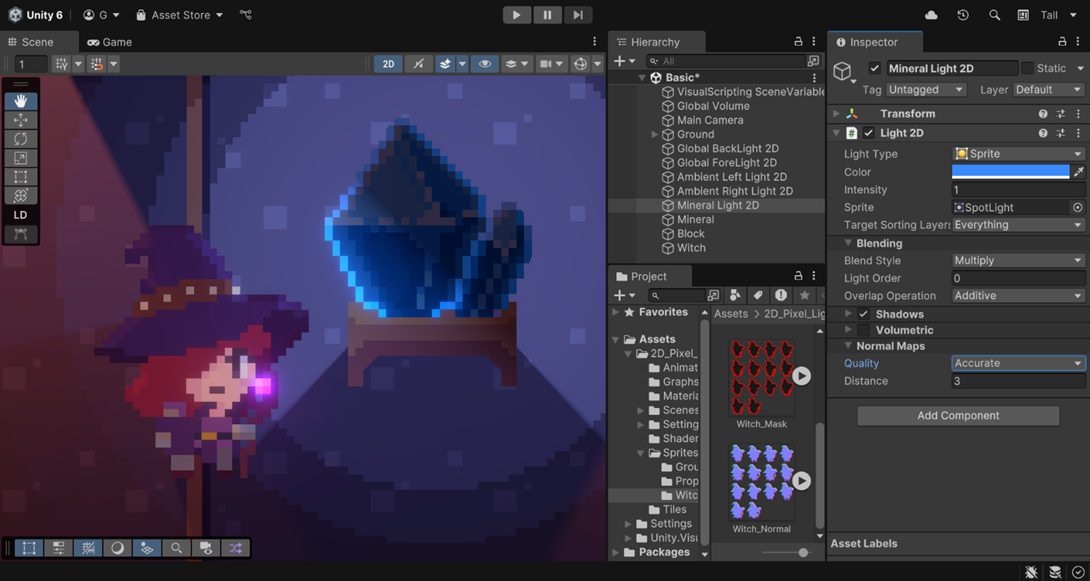Toggle the 2D scene view mode
The width and height of the screenshot is (1090, 581).
388,64
